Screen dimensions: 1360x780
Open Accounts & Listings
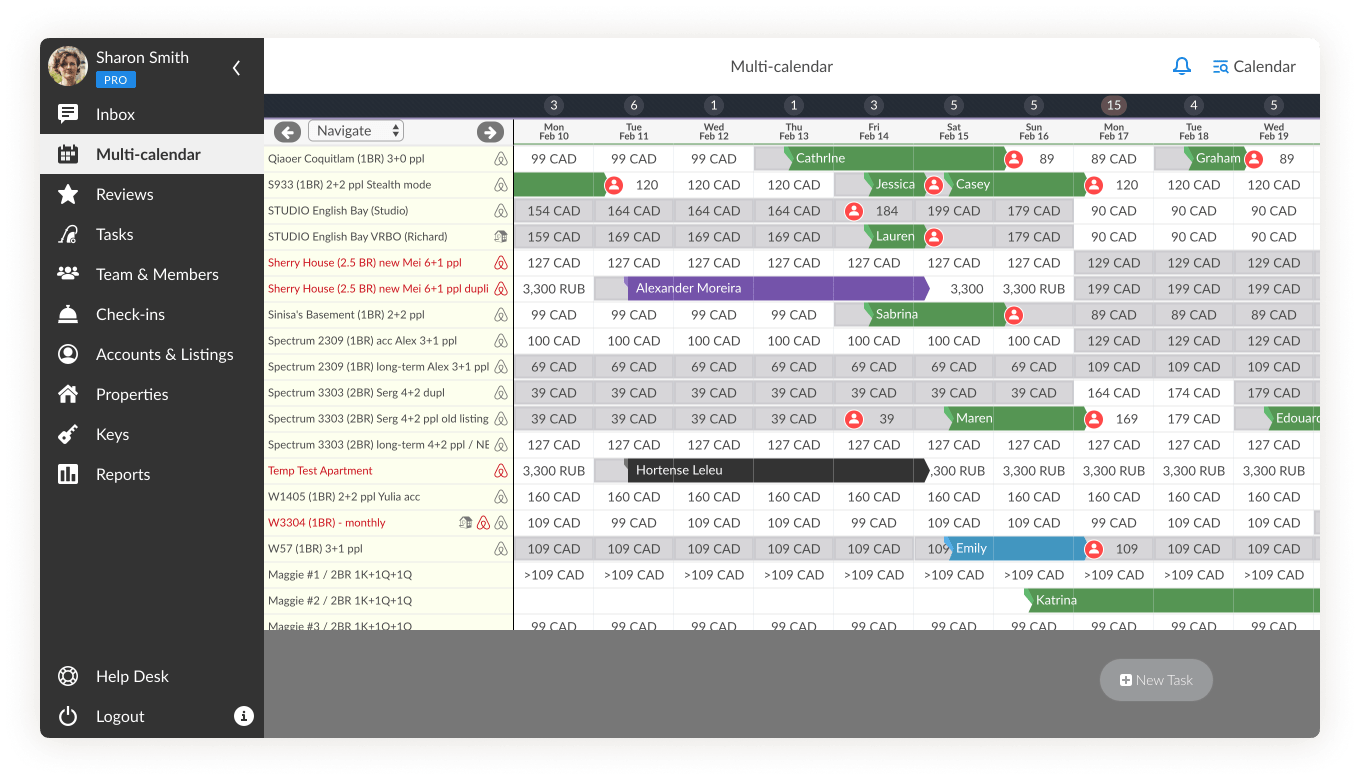152,354
